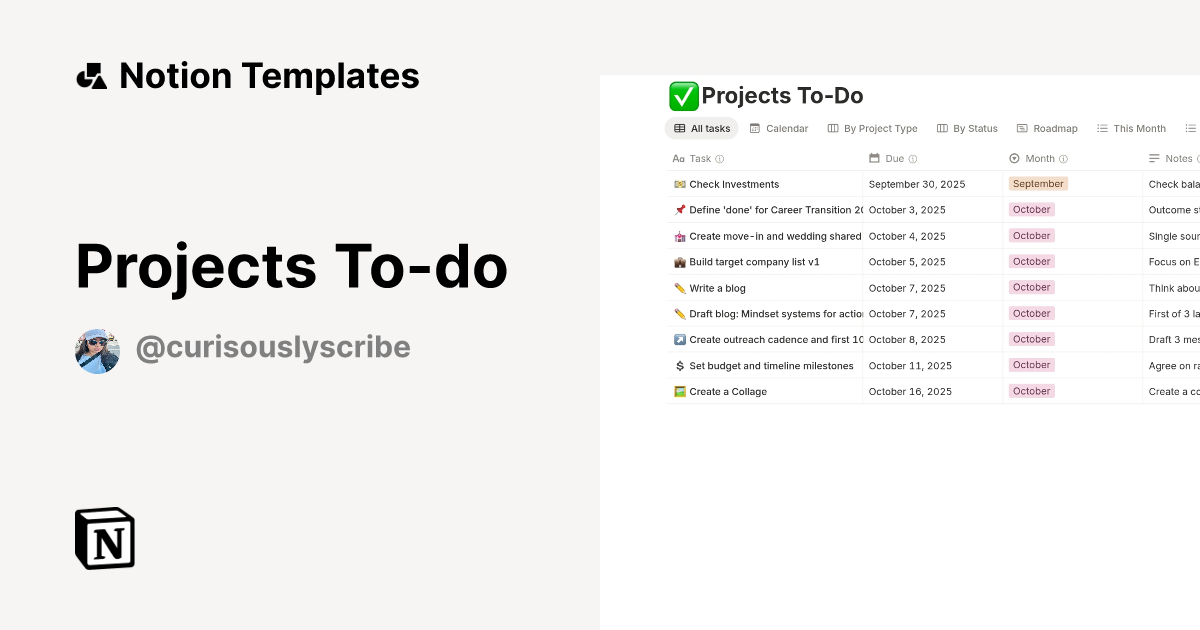Click the info circle beside the Task header
This screenshot has width=1200, height=630.
coord(720,158)
